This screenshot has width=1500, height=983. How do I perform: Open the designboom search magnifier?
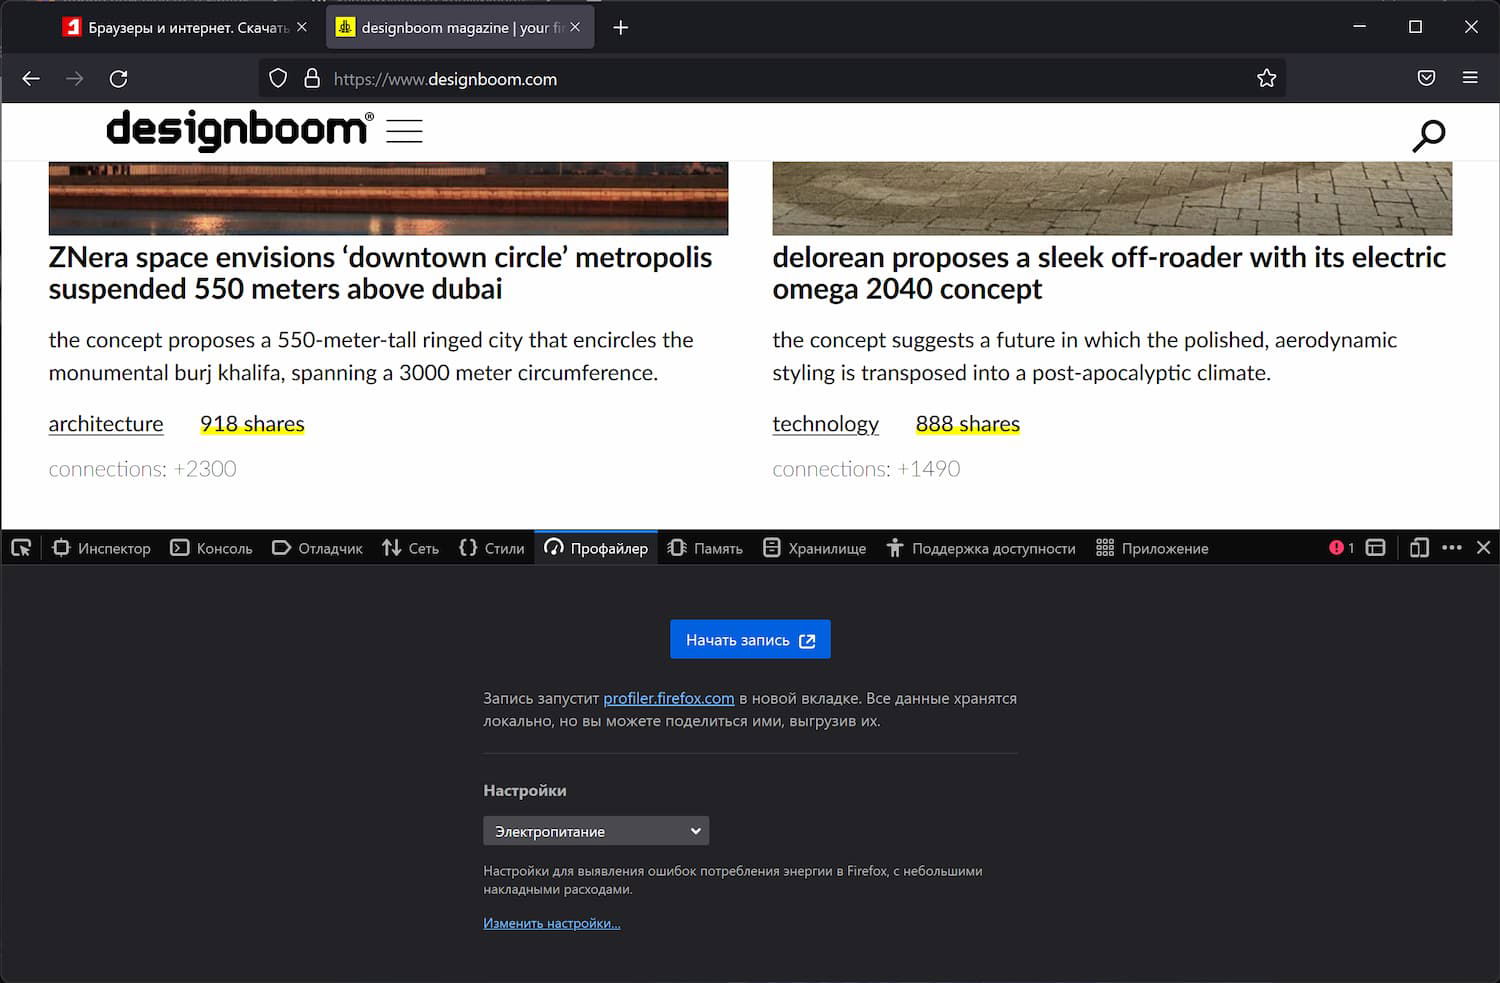[1429, 135]
